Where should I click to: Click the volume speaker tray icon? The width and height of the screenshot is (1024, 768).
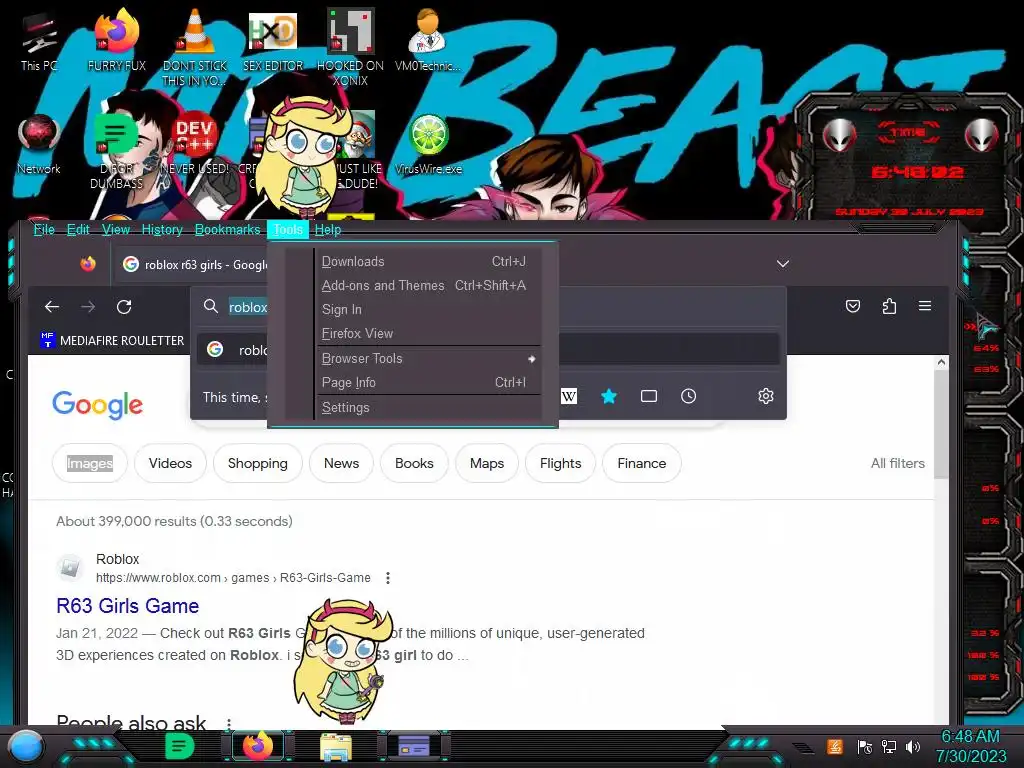(913, 746)
